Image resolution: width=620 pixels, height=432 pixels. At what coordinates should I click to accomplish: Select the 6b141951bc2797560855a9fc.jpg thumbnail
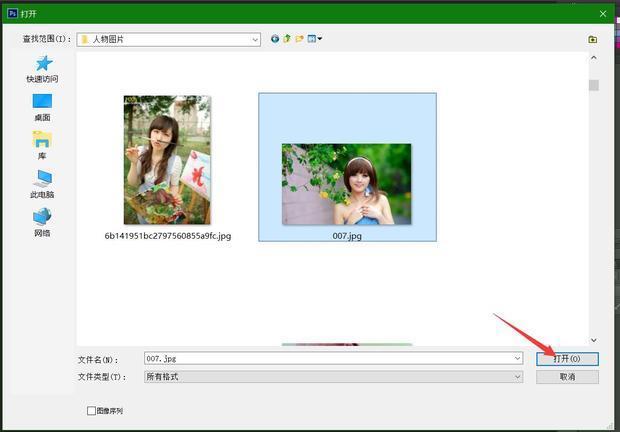pyautogui.click(x=167, y=160)
